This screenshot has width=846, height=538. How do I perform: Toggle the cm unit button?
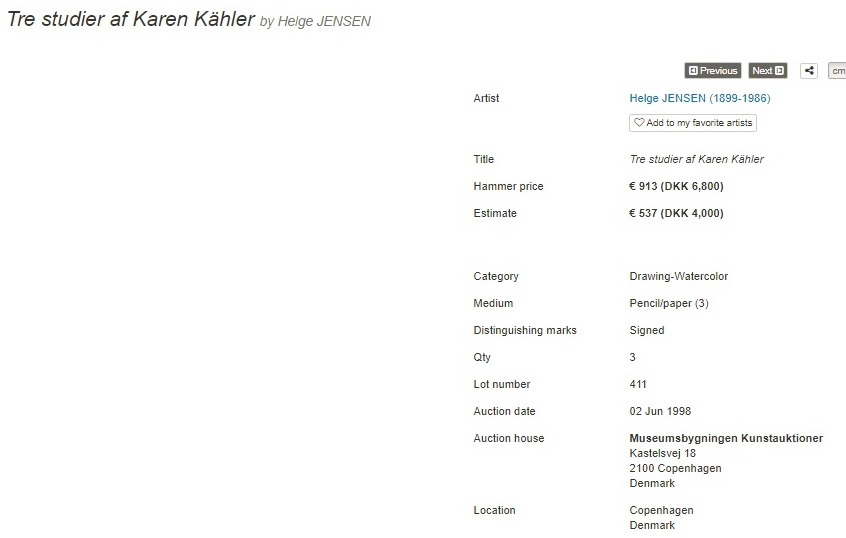point(837,71)
